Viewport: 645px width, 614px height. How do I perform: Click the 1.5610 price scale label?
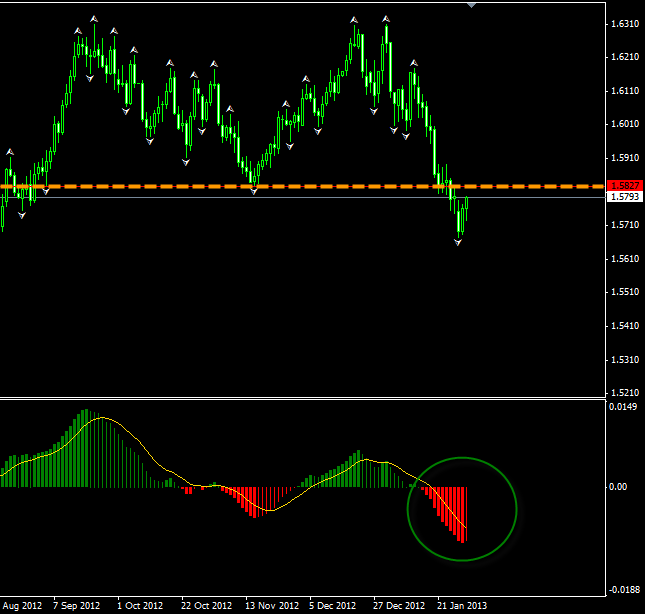coord(625,258)
